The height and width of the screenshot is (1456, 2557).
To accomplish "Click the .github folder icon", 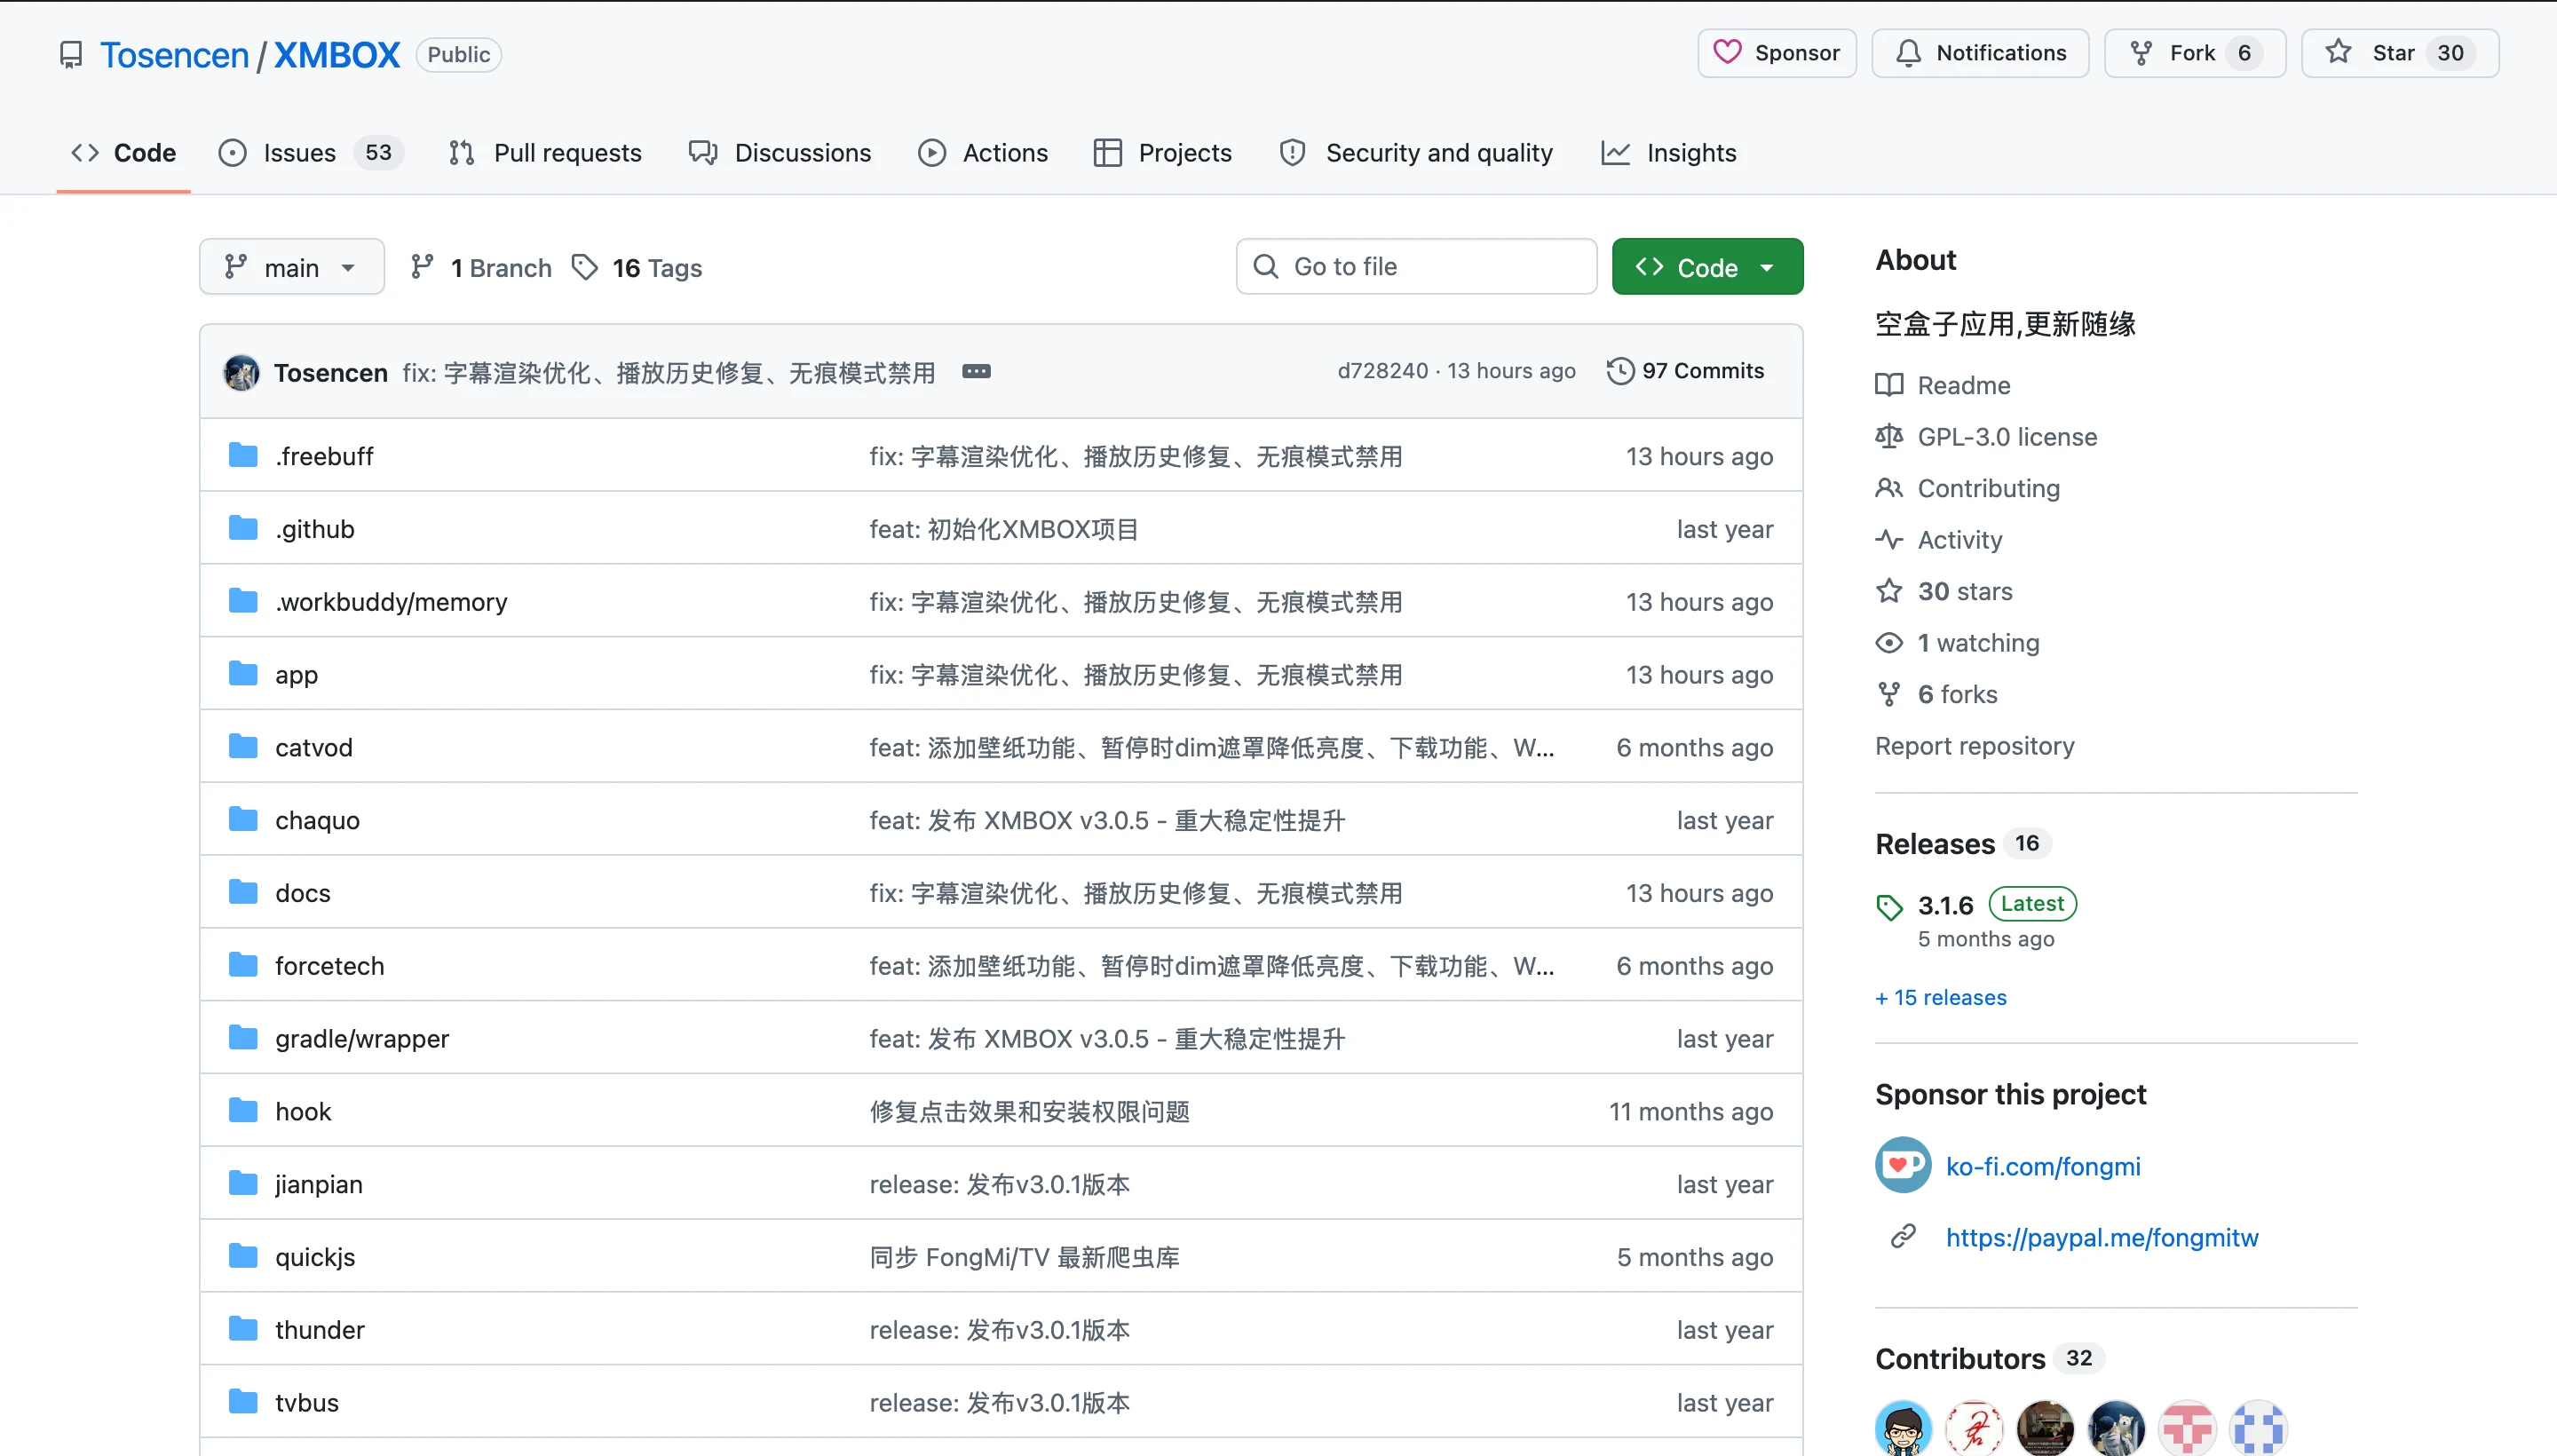I will (243, 528).
